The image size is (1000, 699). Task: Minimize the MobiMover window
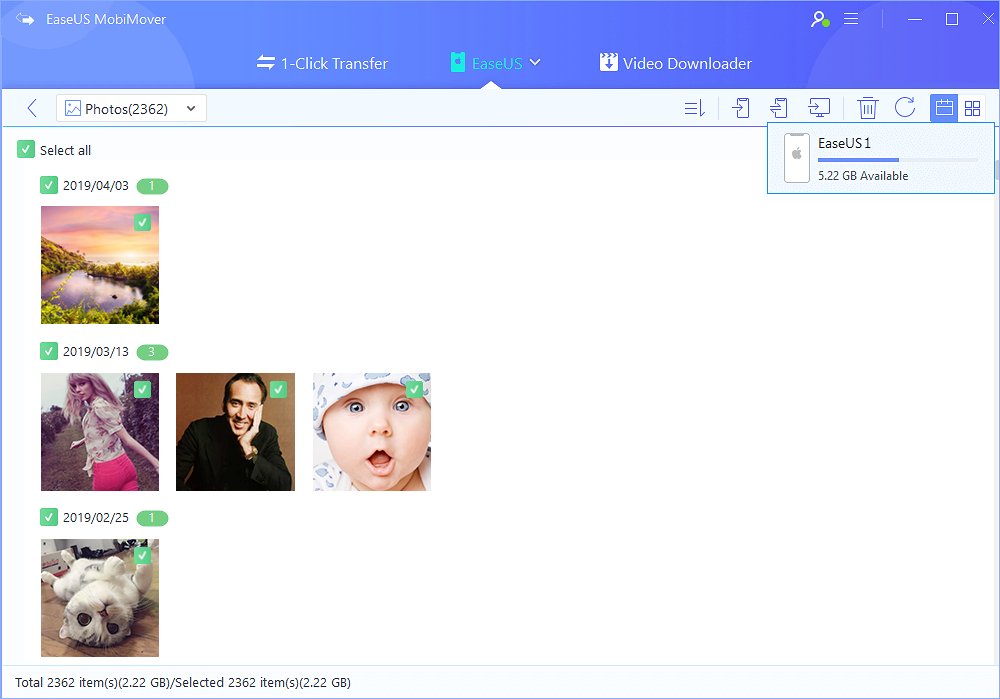tap(915, 19)
